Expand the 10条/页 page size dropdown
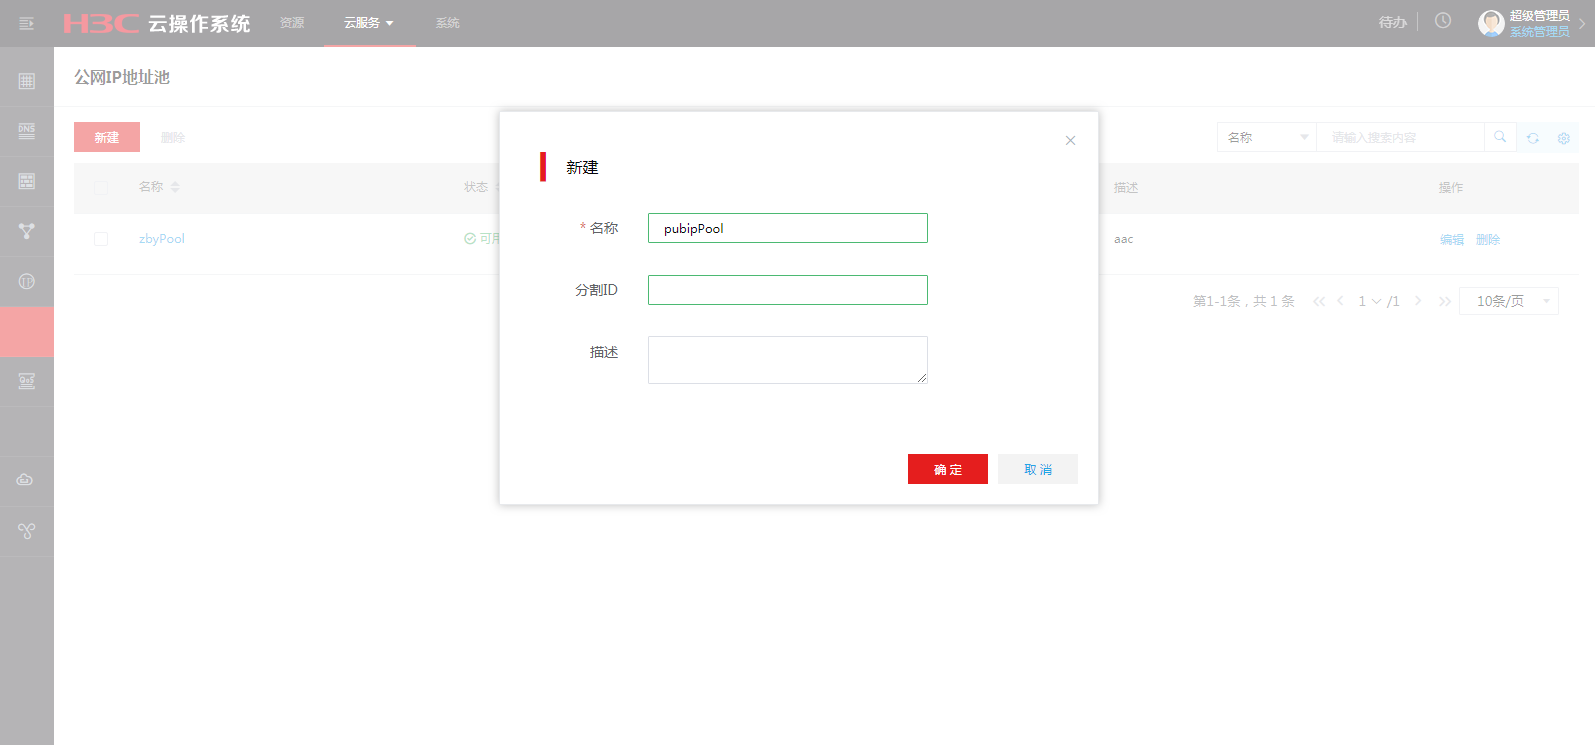The width and height of the screenshot is (1595, 745). click(1508, 301)
